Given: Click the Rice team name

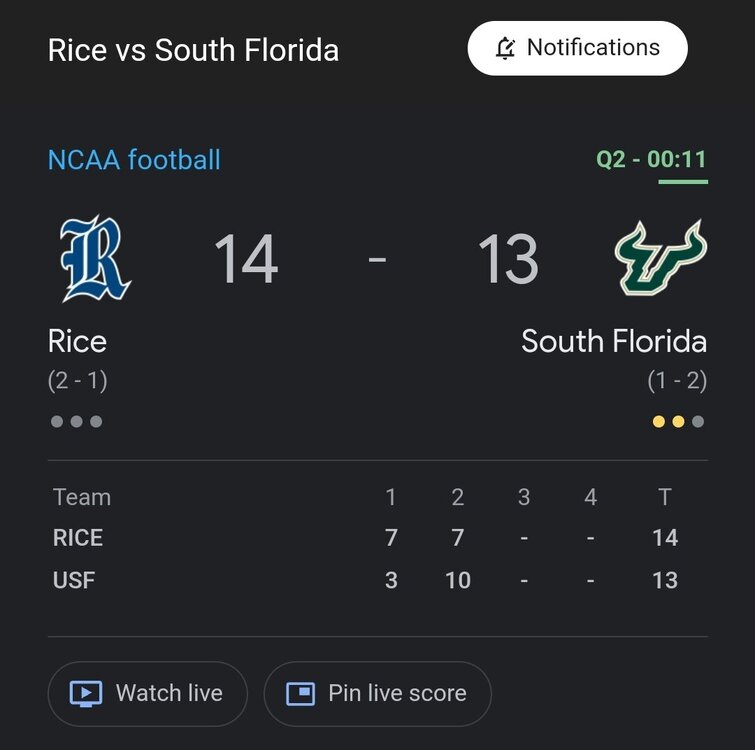Looking at the screenshot, I should pyautogui.click(x=77, y=342).
